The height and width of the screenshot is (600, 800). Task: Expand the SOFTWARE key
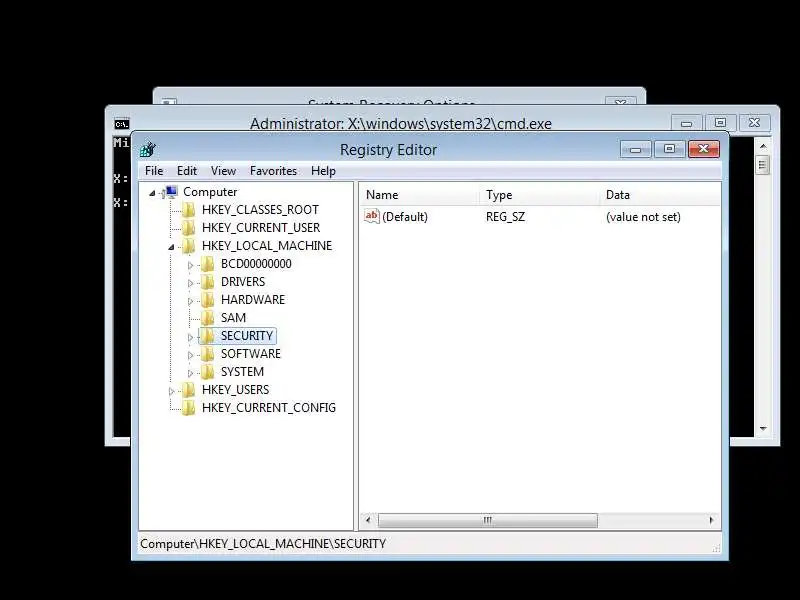pyautogui.click(x=190, y=355)
